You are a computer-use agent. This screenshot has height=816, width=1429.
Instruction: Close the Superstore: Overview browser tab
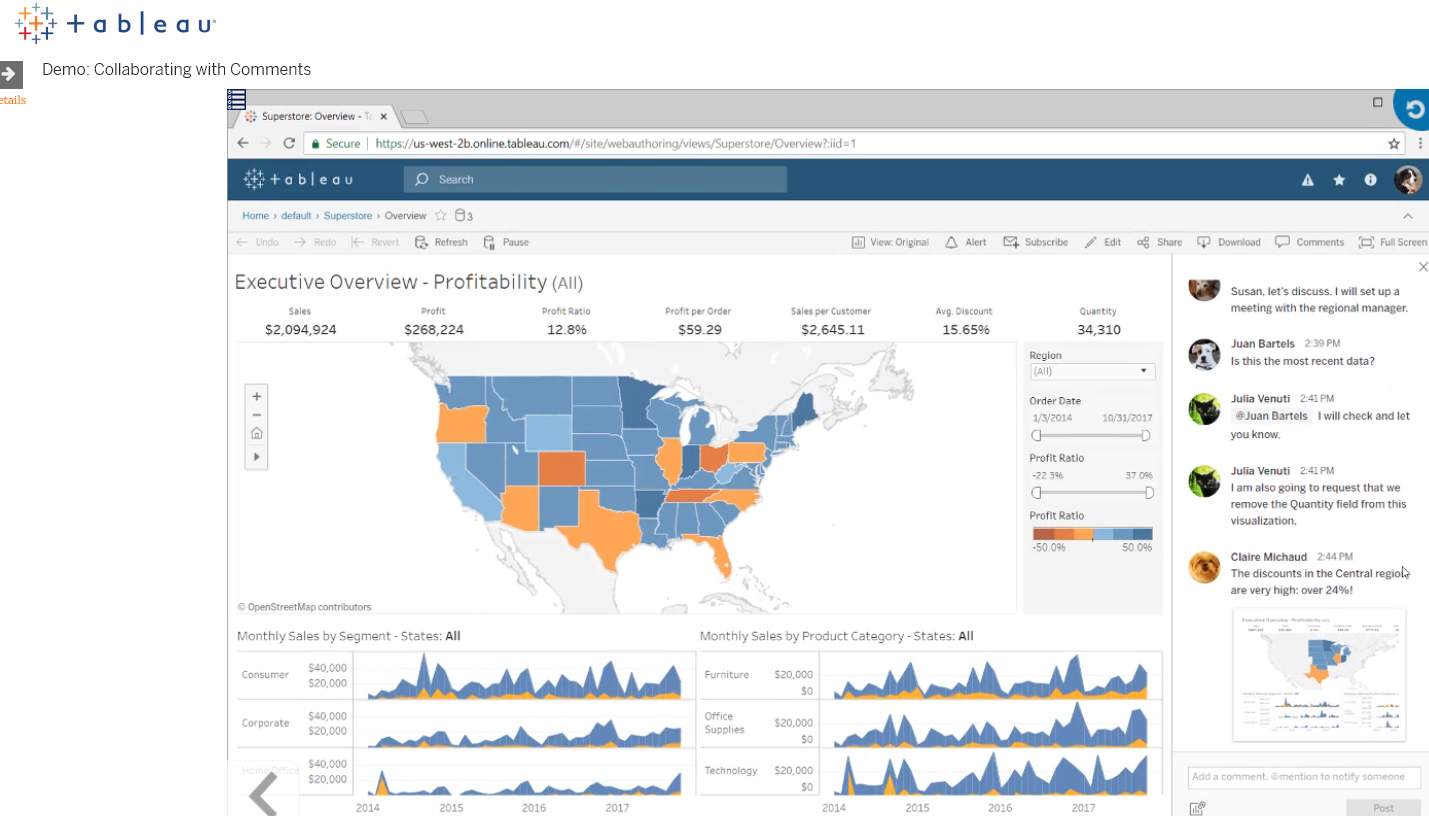[x=384, y=116]
